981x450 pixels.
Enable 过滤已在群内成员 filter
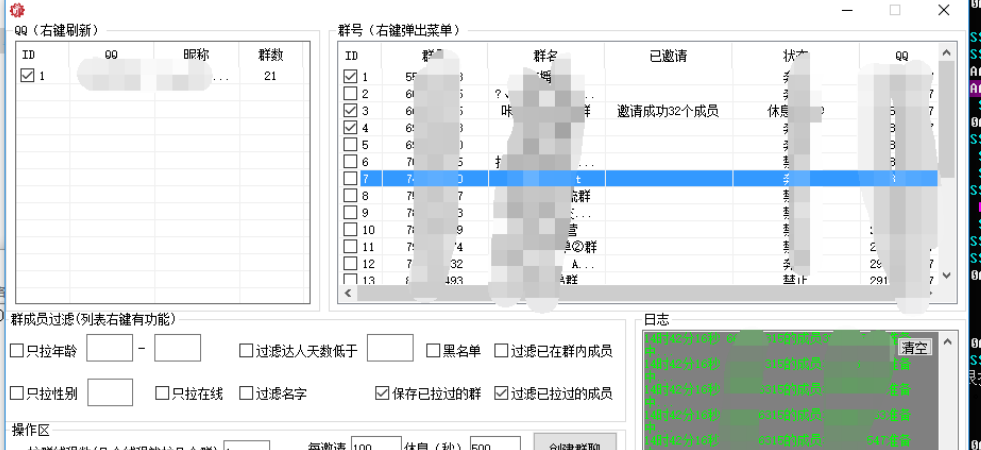point(502,351)
